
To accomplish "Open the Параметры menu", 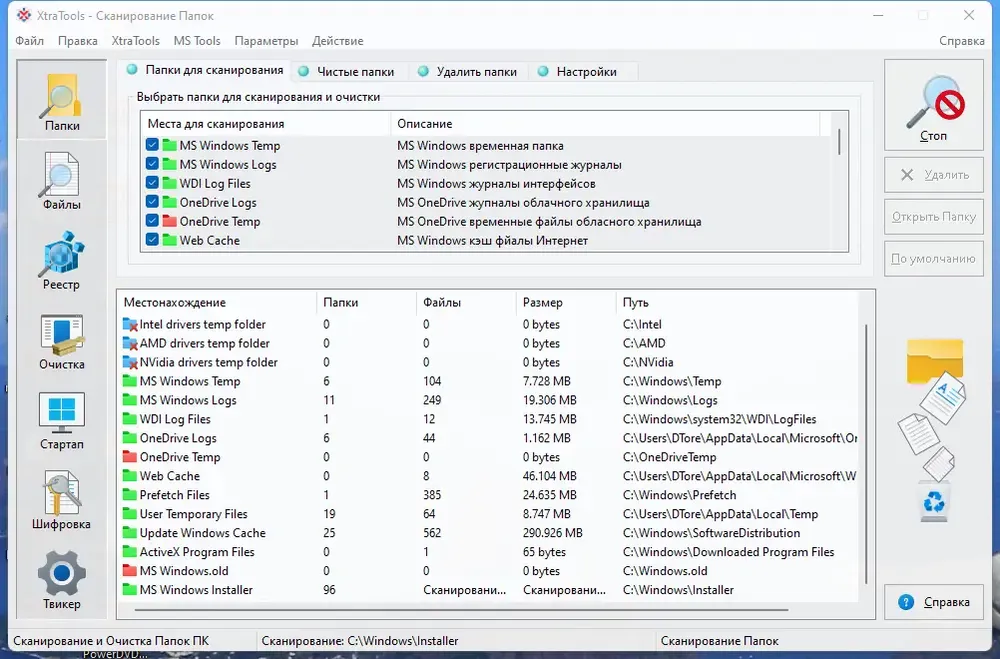I will [x=266, y=41].
